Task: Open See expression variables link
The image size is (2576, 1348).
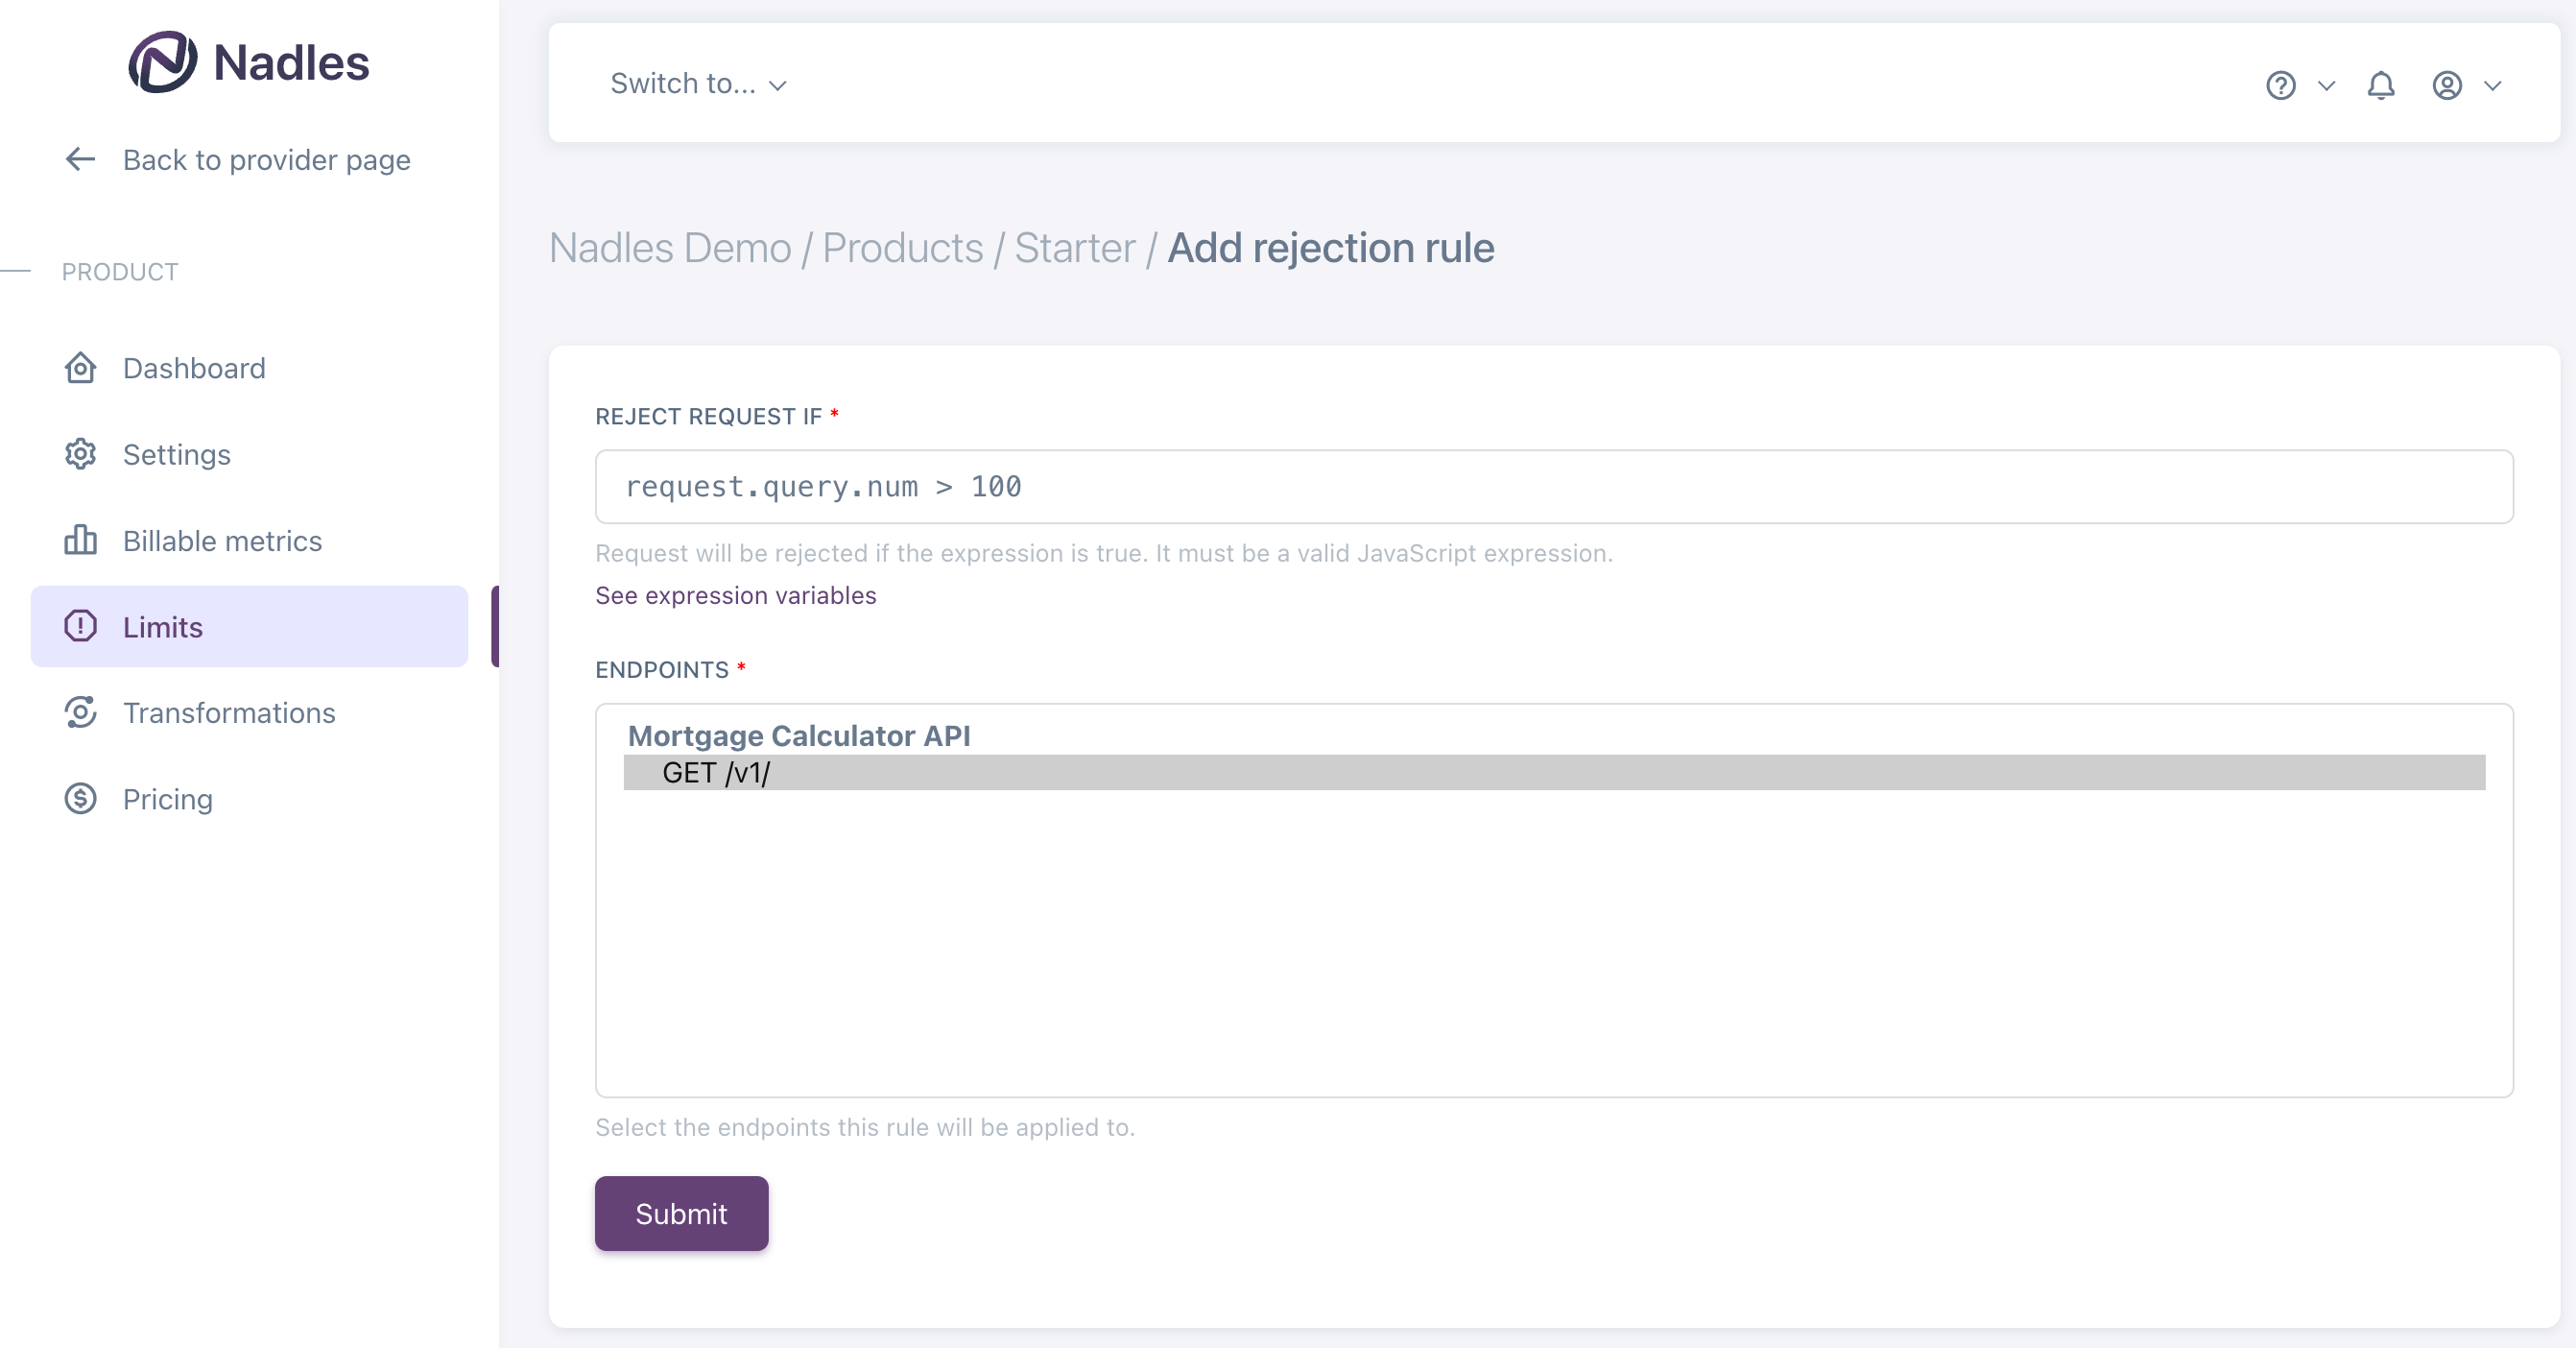Action: coord(735,595)
